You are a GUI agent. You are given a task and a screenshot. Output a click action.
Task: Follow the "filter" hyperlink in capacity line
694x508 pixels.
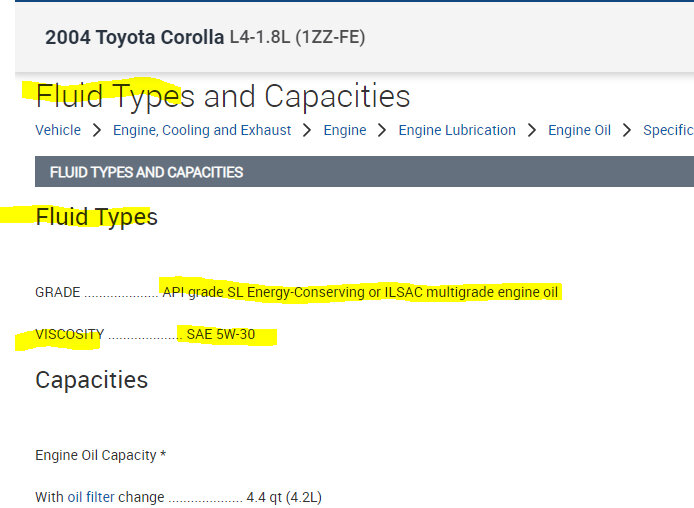[x=100, y=497]
